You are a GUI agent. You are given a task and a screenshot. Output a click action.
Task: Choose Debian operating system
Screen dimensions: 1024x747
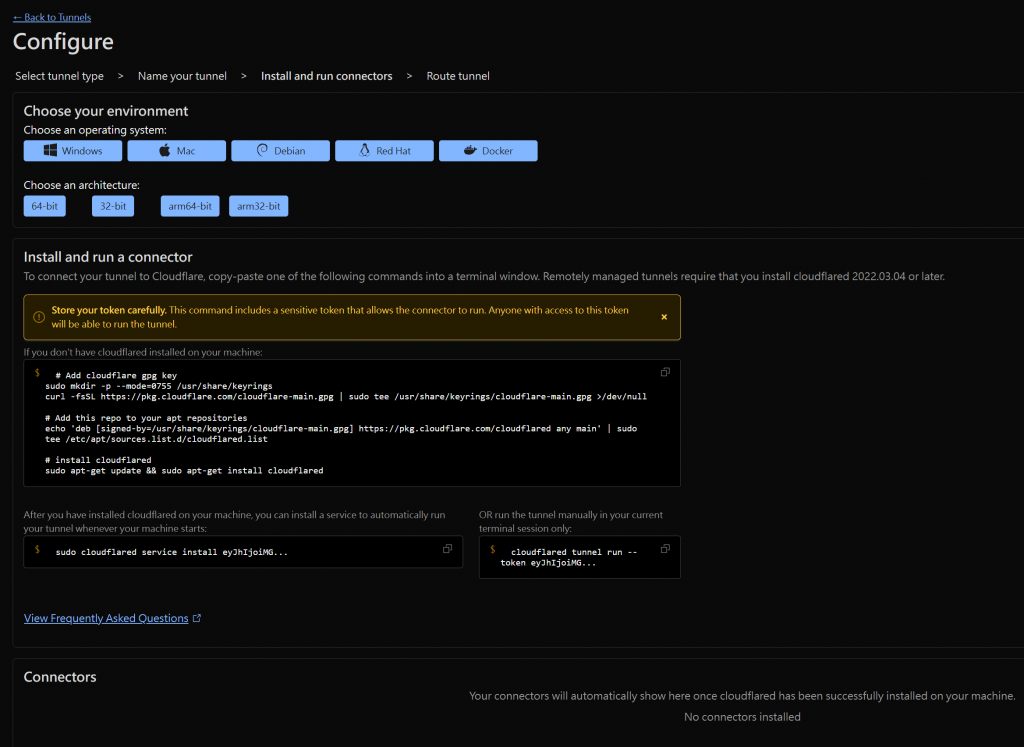tap(280, 151)
